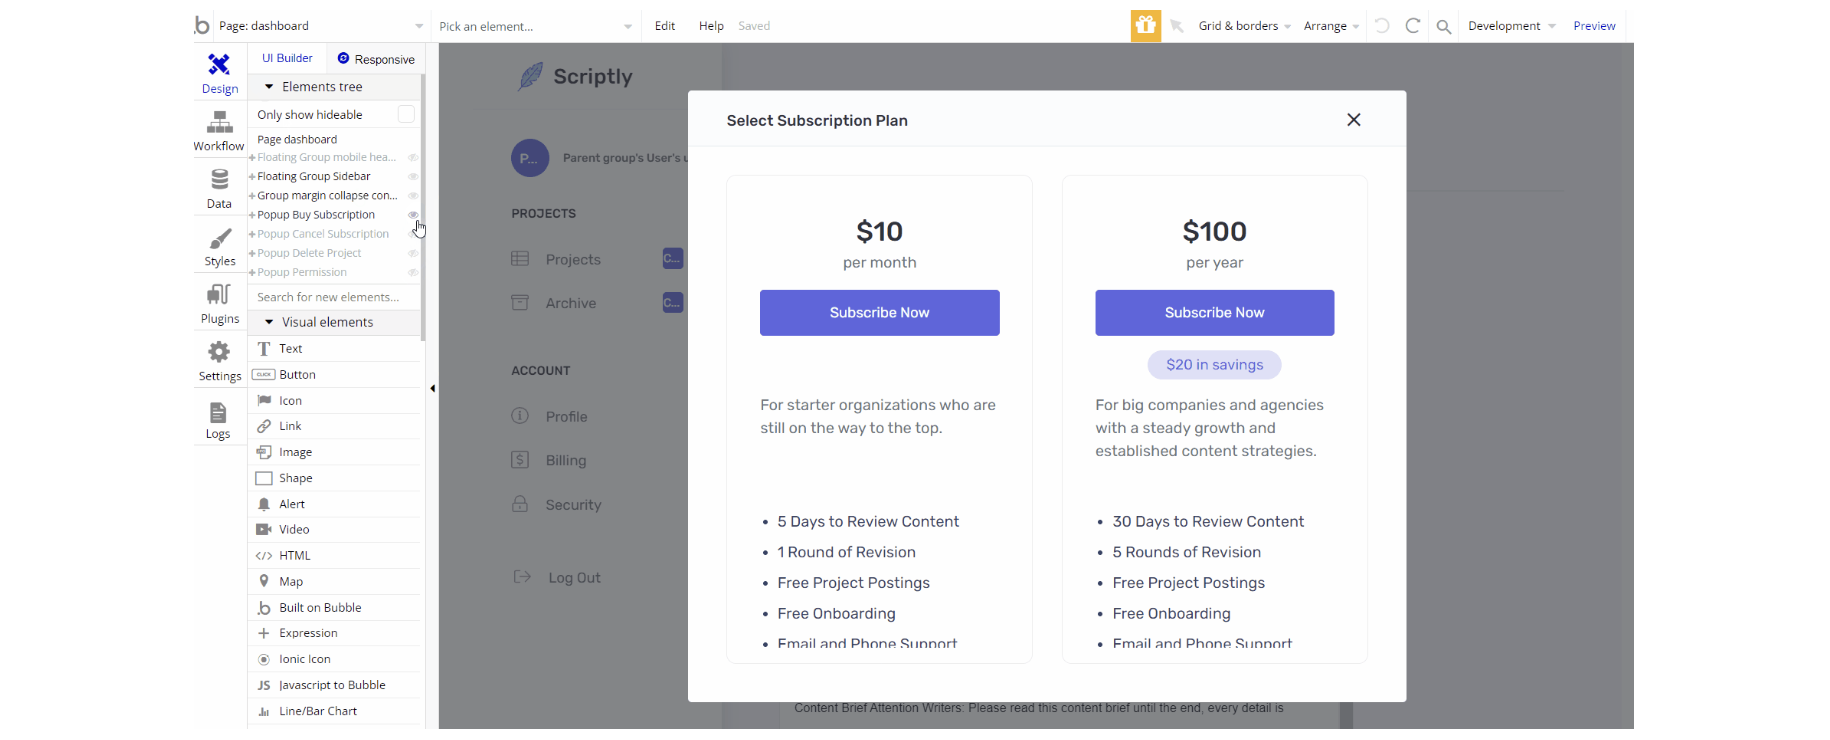
Task: Click the Preview link
Action: [x=1594, y=26]
